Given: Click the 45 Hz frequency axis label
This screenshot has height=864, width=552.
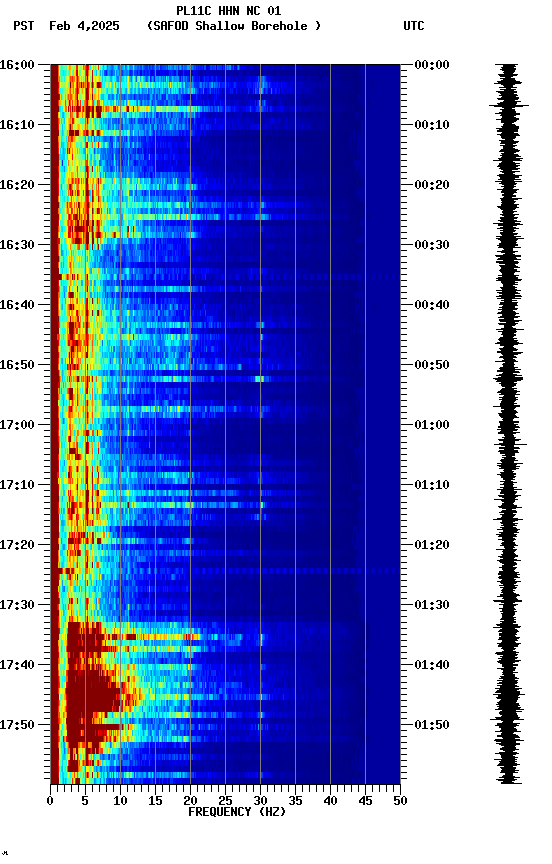Looking at the screenshot, I should (365, 801).
